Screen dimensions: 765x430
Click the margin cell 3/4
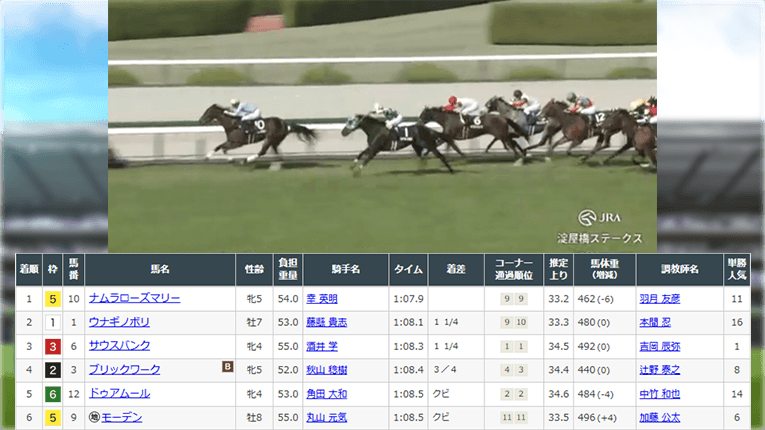point(445,369)
